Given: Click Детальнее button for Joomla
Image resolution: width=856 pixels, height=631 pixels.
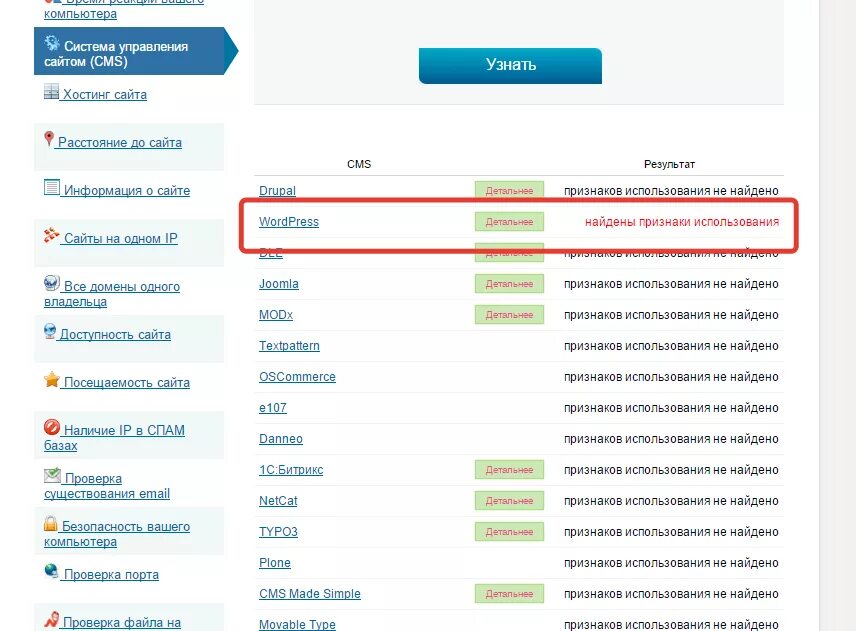Looking at the screenshot, I should coord(509,284).
